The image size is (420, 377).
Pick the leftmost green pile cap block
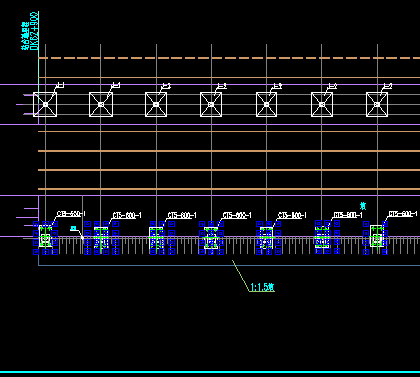[x=46, y=236]
